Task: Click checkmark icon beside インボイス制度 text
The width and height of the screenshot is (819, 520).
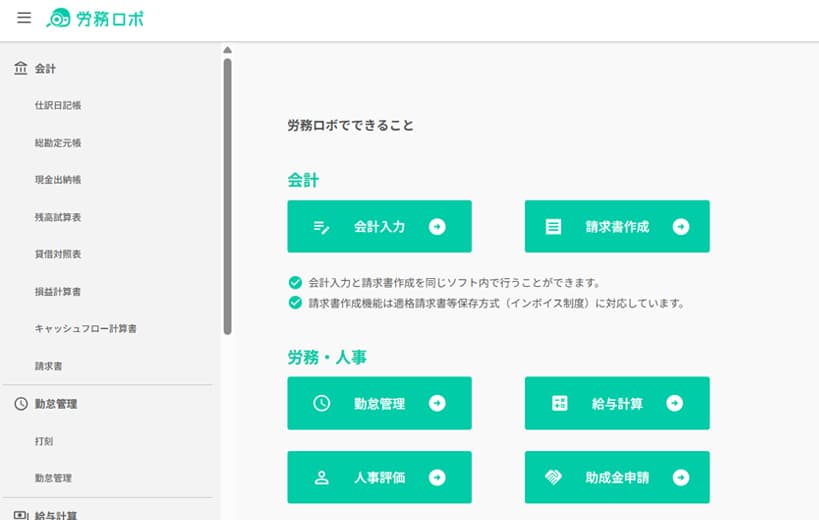Action: tap(295, 303)
